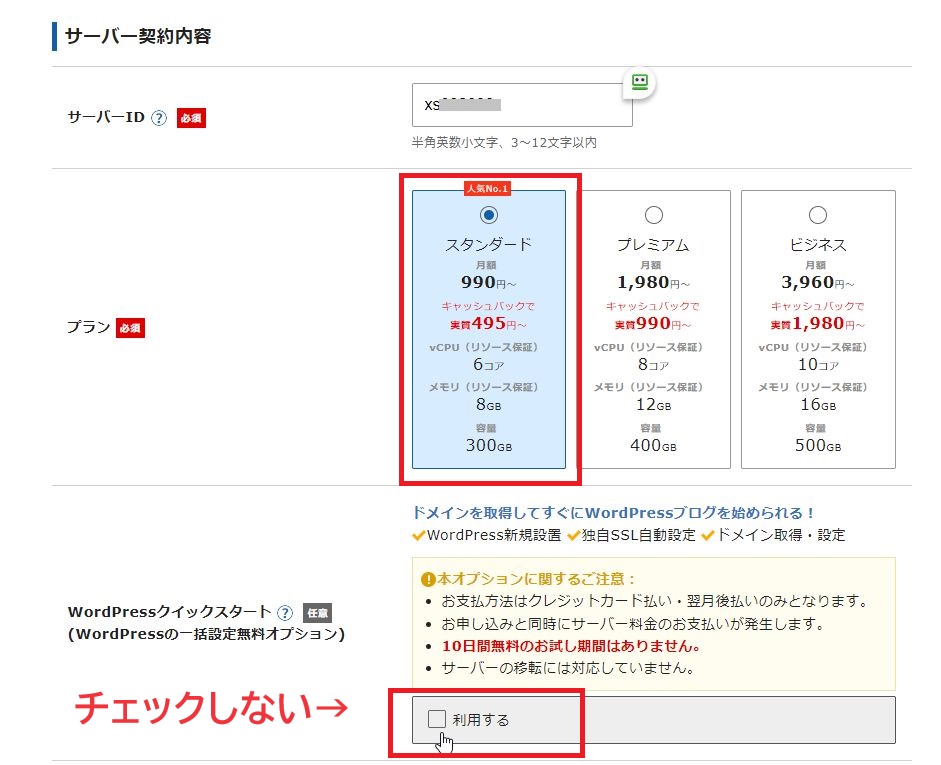Click into the サーバーID text field
The image size is (941, 765).
pyautogui.click(x=522, y=105)
